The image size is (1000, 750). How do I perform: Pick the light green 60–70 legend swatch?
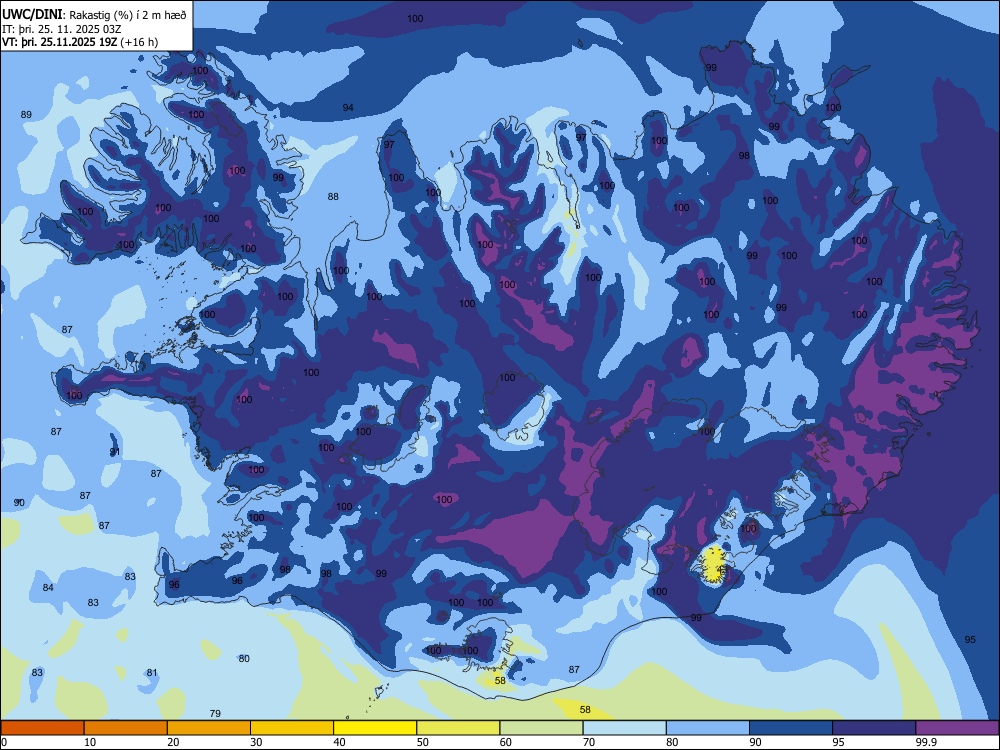[x=541, y=728]
